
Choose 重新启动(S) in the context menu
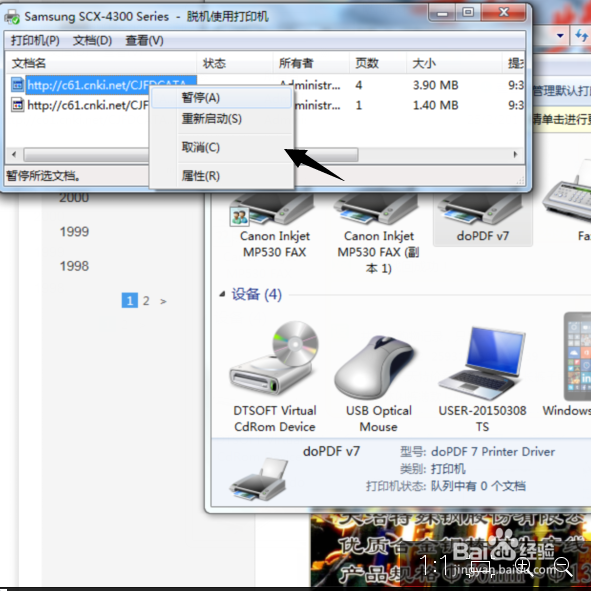222,119
